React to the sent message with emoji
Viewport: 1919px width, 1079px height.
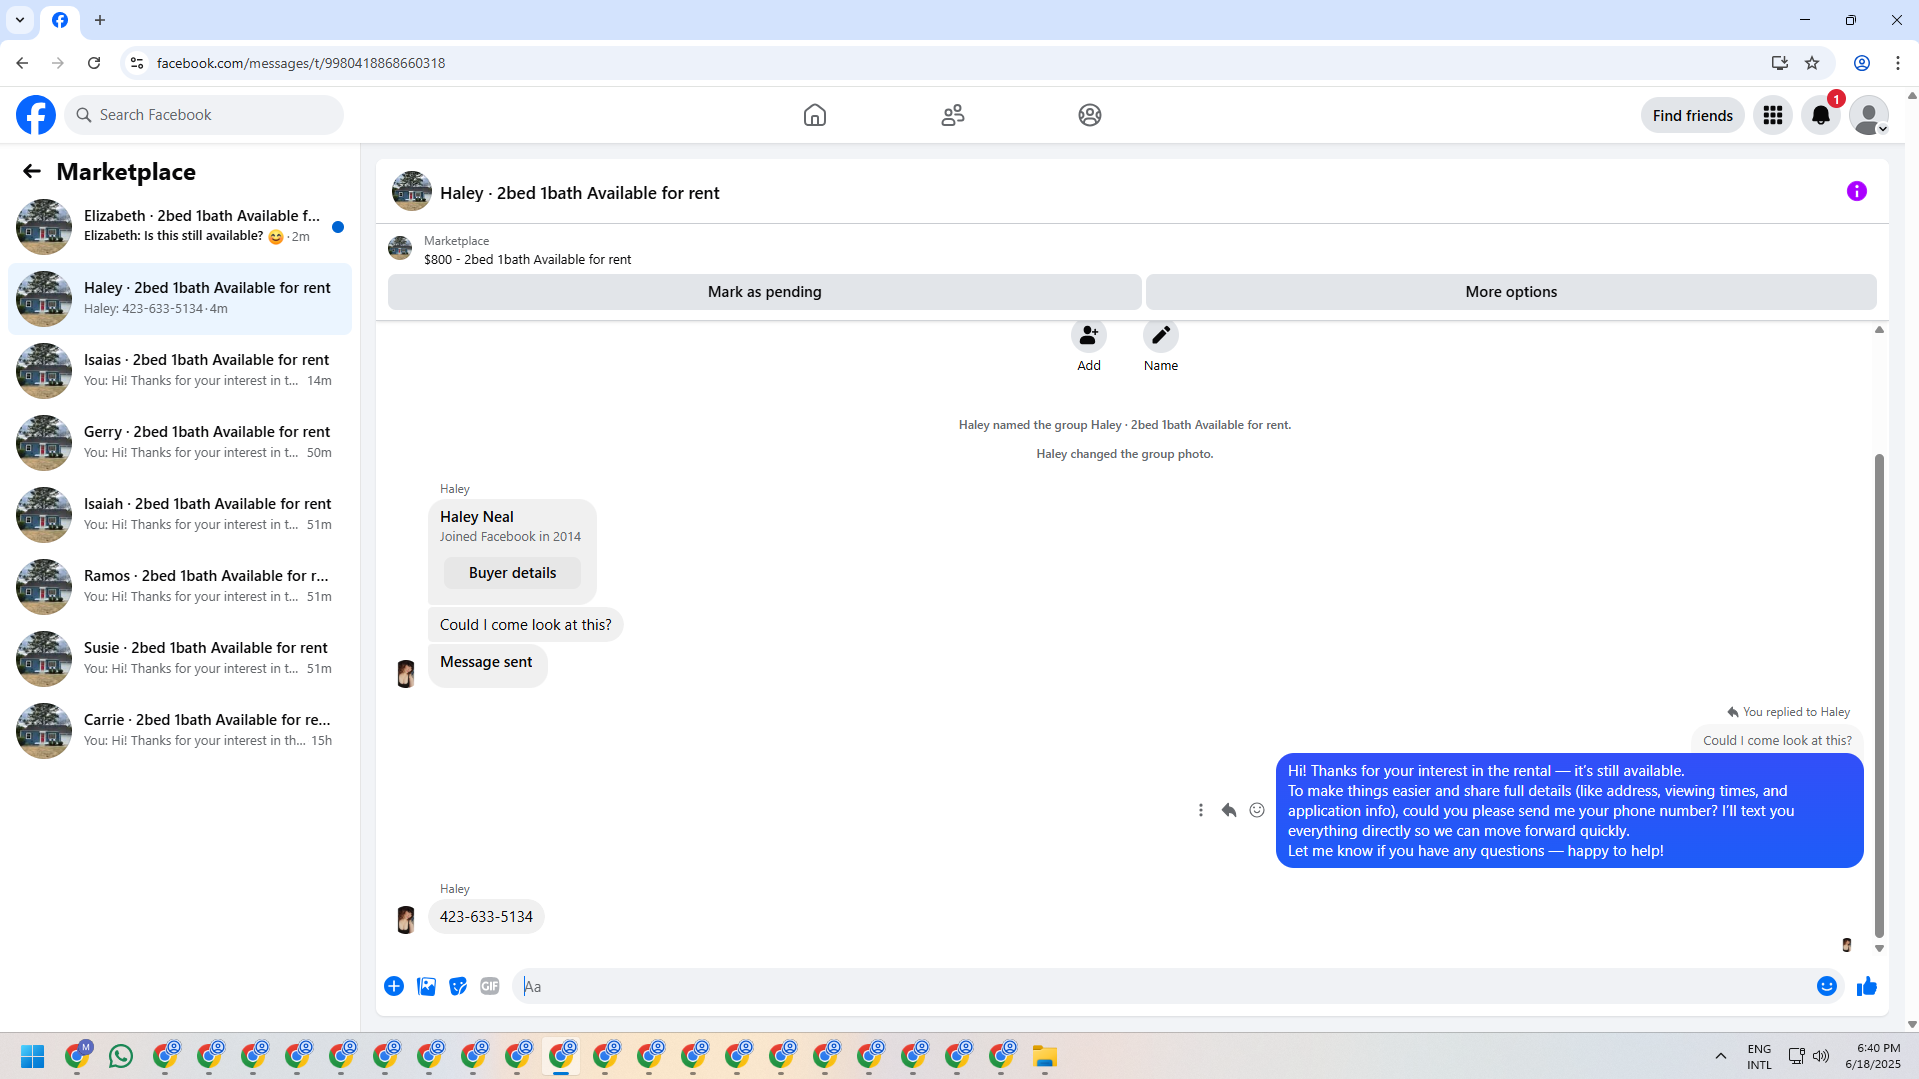pos(1257,810)
